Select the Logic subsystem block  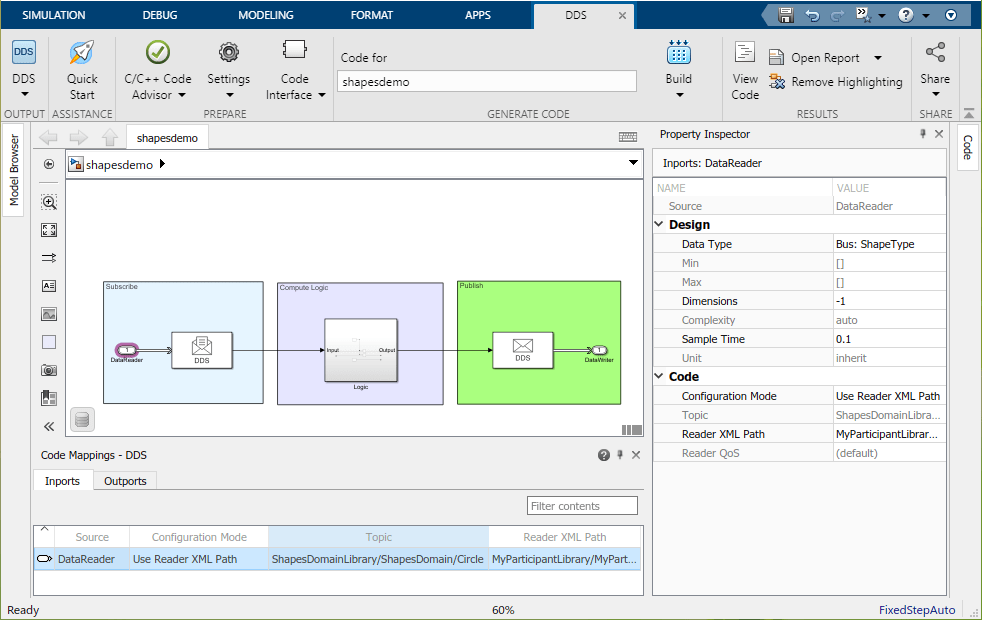[x=361, y=351]
